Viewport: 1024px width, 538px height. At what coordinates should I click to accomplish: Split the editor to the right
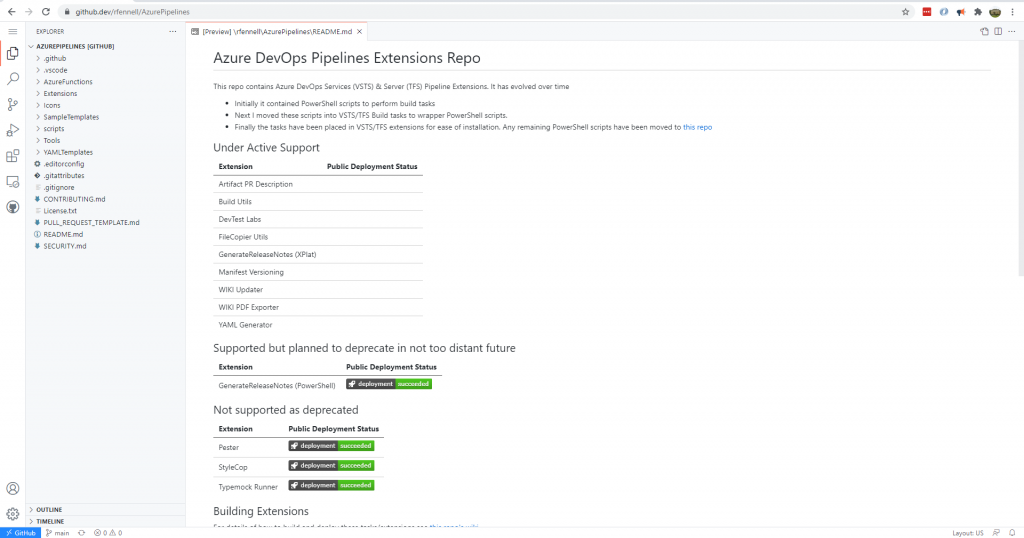pyautogui.click(x=998, y=31)
